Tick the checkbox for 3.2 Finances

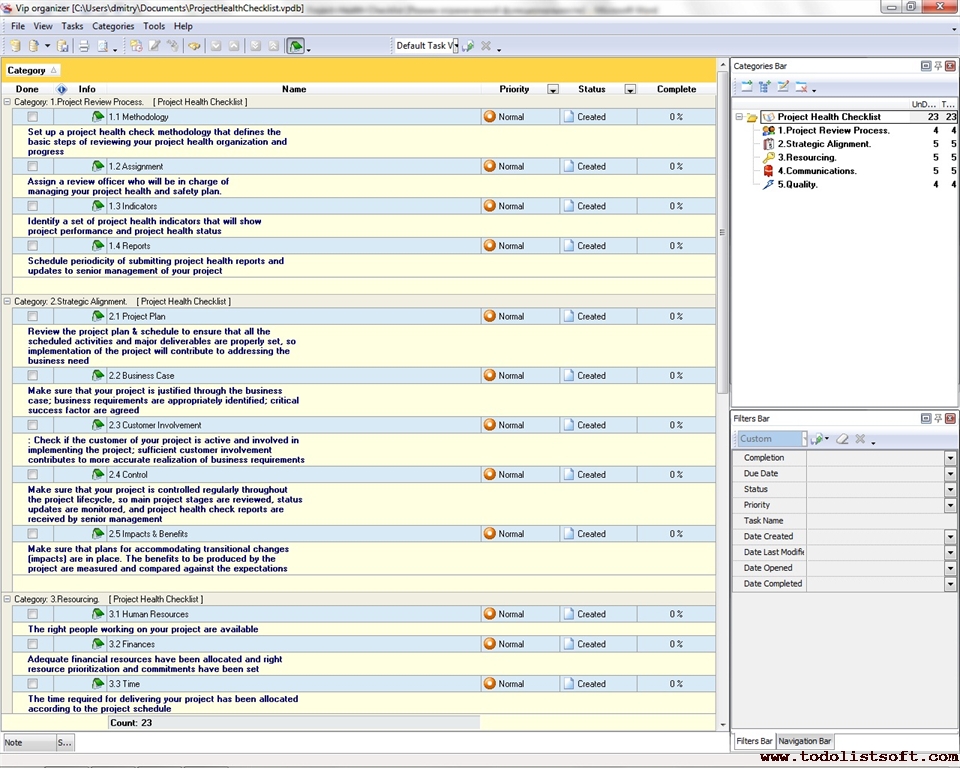tap(33, 645)
